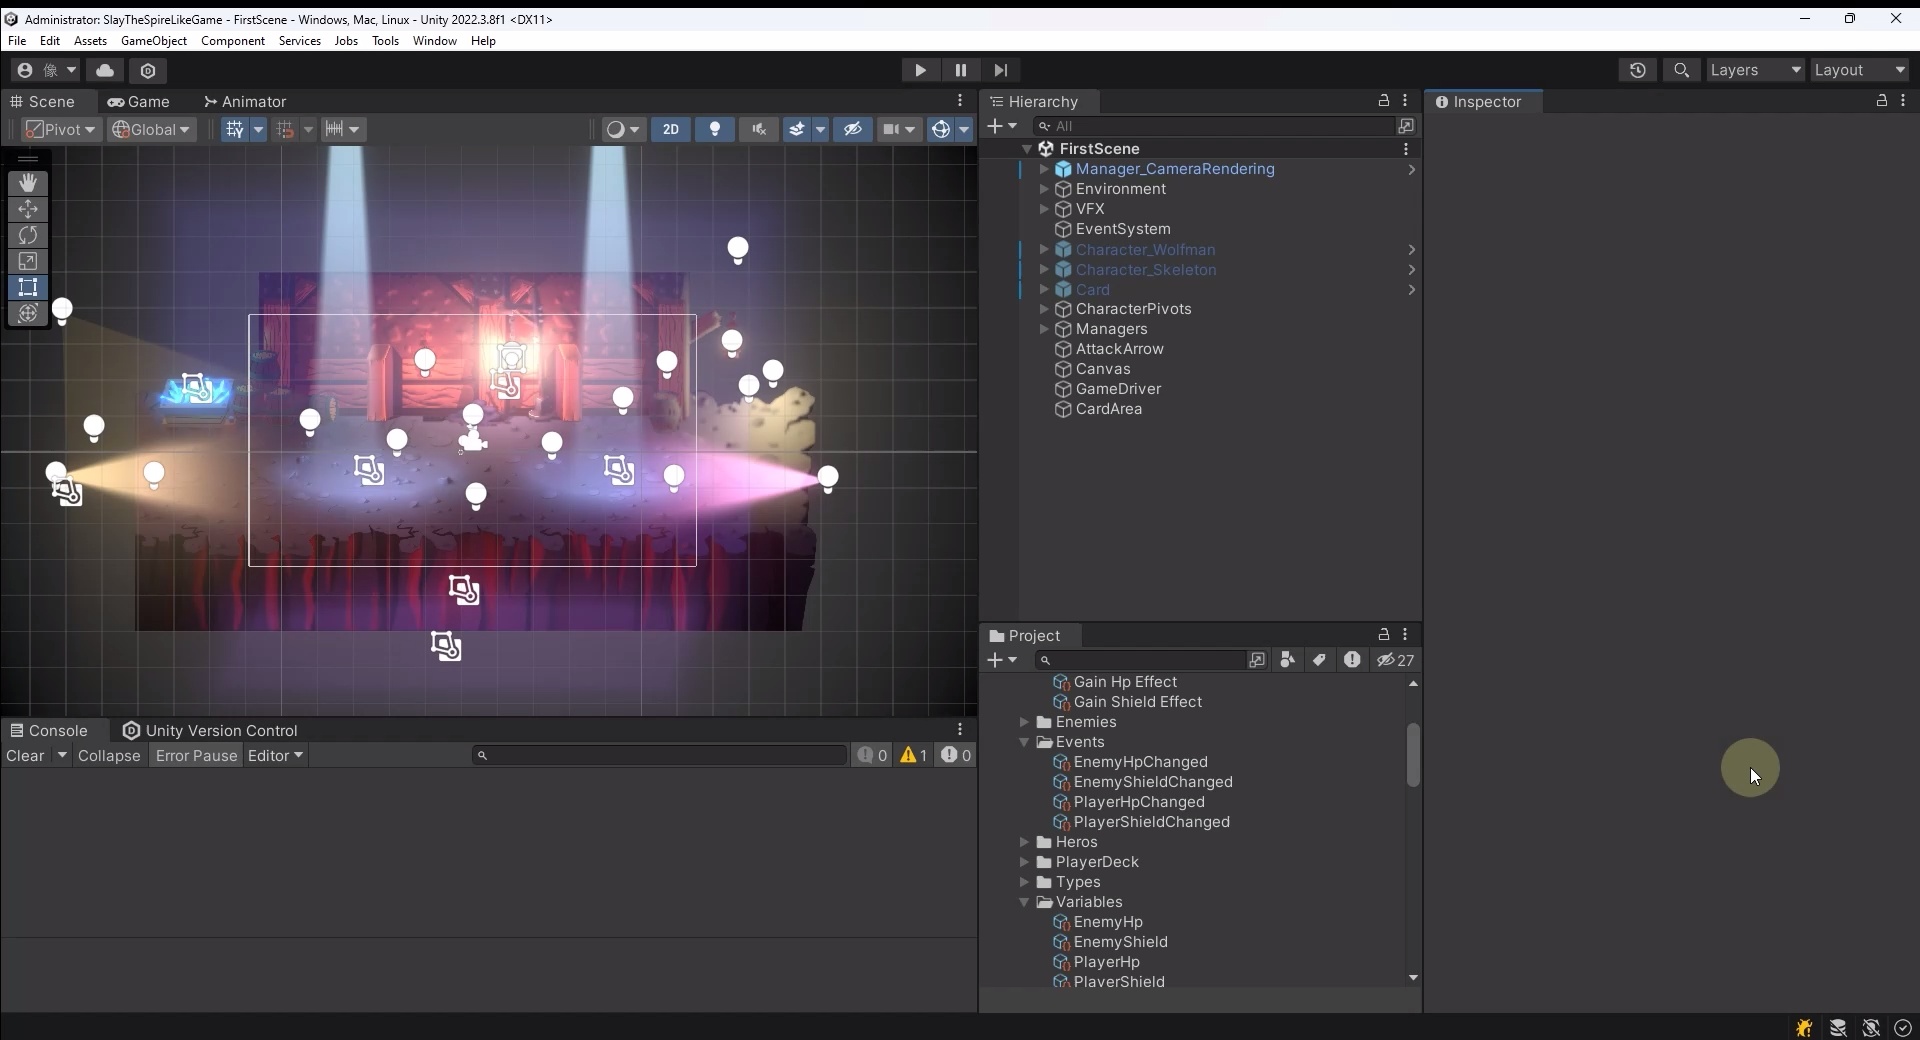Click the filter-by-label tag icon in Project toolbar
1920x1040 pixels.
coord(1319,660)
